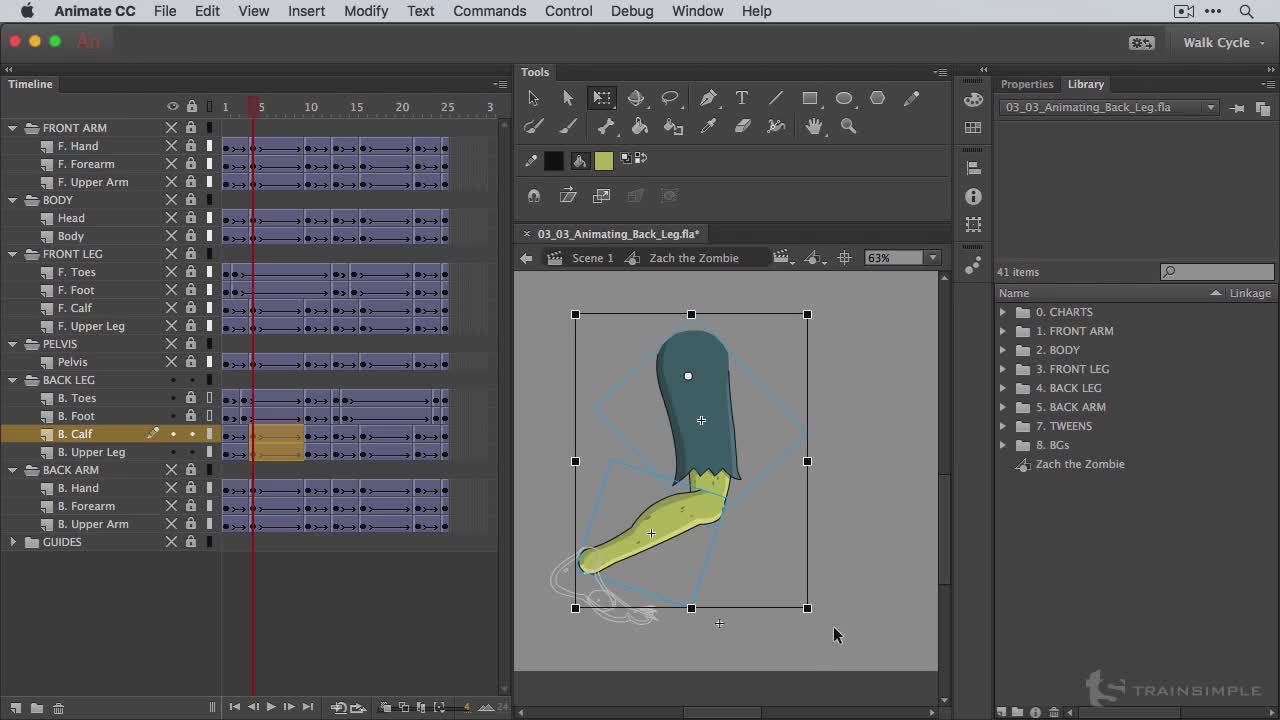Open the Align panel icon
The width and height of the screenshot is (1280, 720).
974,168
